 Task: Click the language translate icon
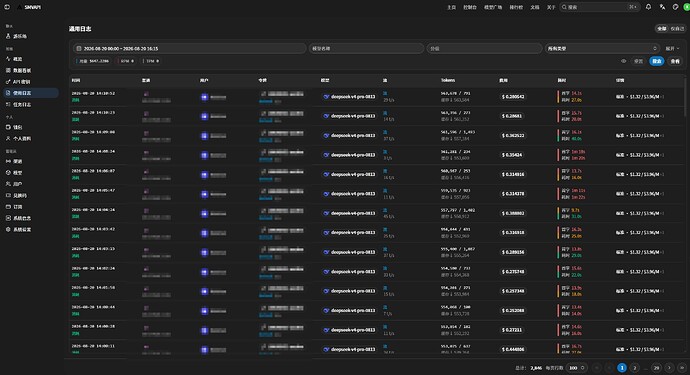662,7
